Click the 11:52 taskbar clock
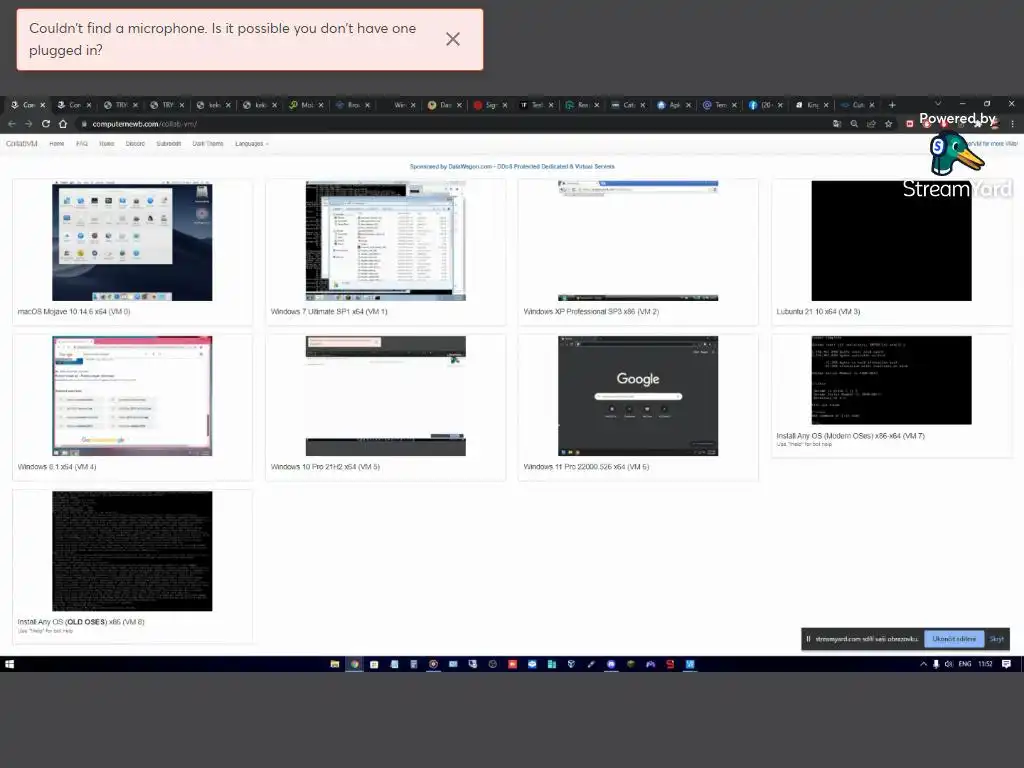 click(x=985, y=664)
